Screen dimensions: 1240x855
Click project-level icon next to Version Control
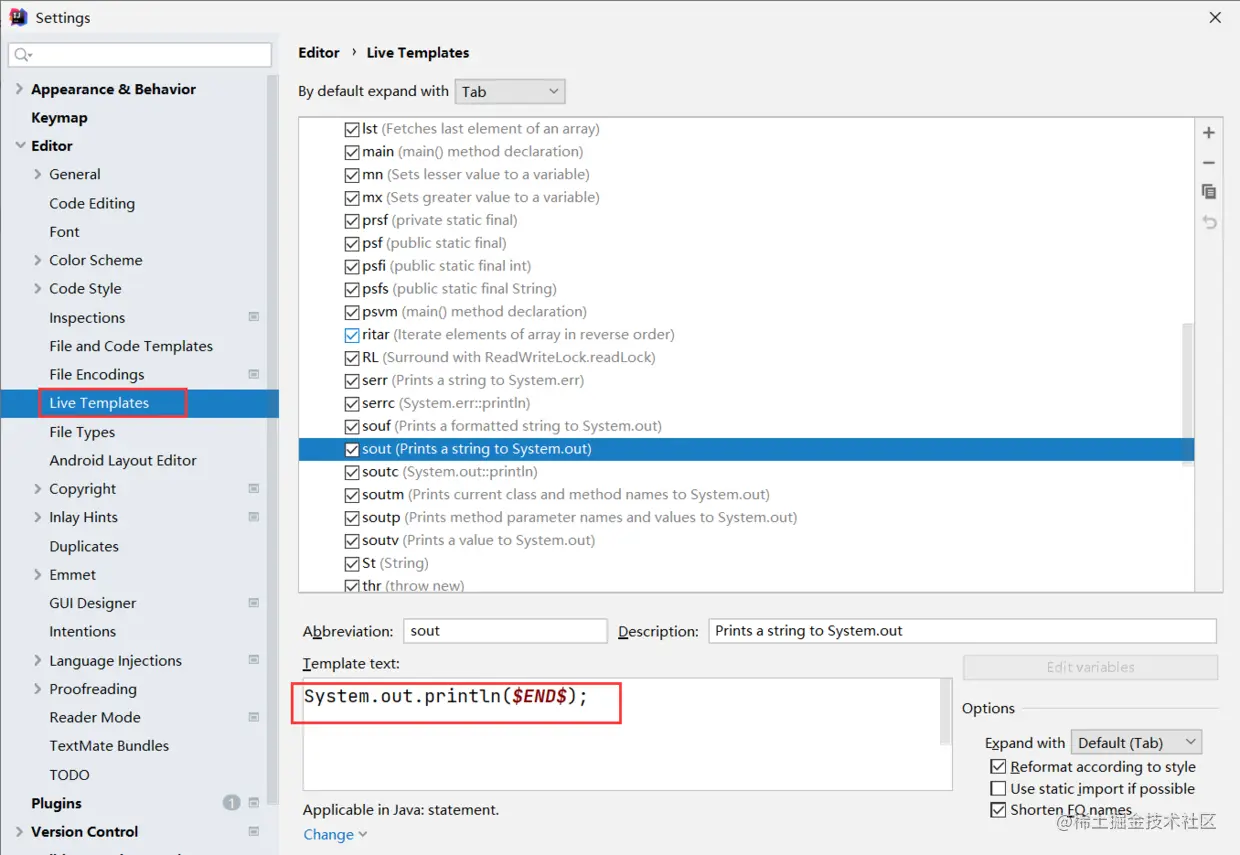coord(254,832)
